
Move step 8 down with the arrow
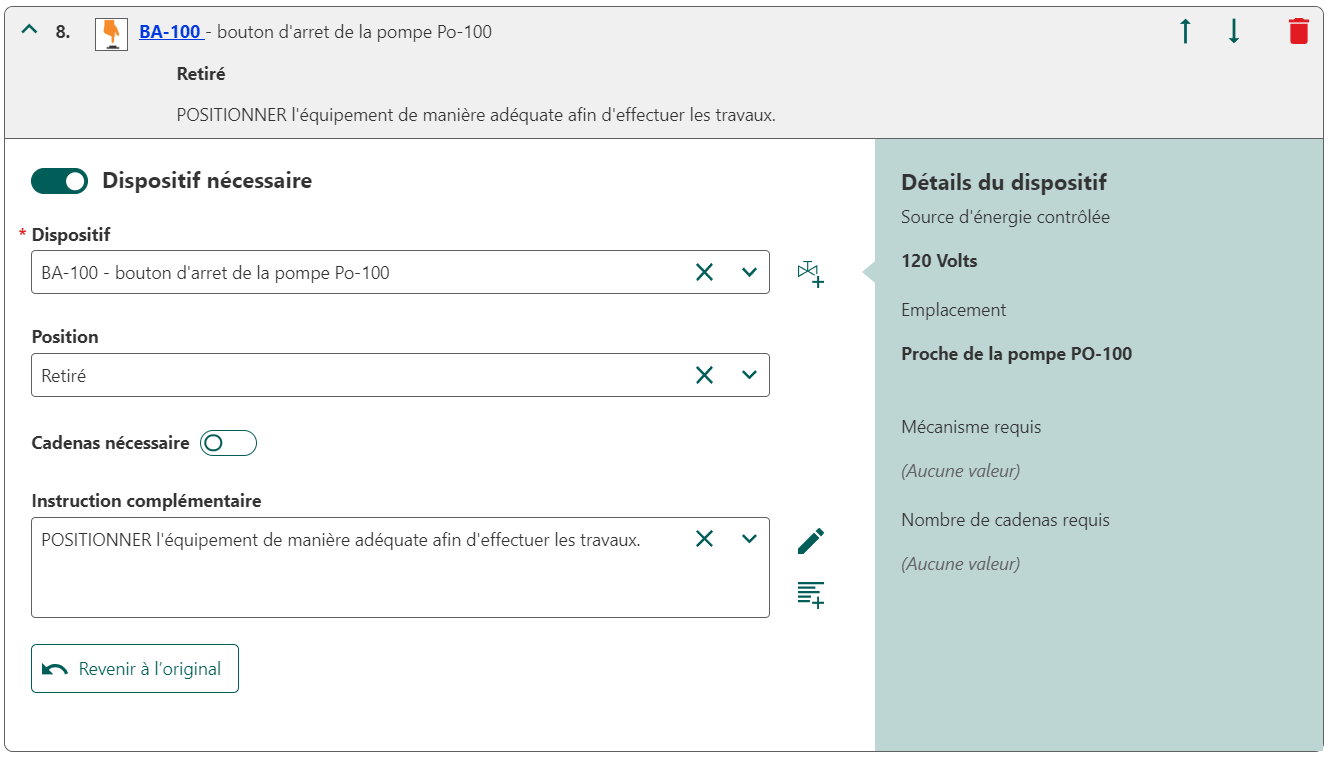coord(1233,32)
